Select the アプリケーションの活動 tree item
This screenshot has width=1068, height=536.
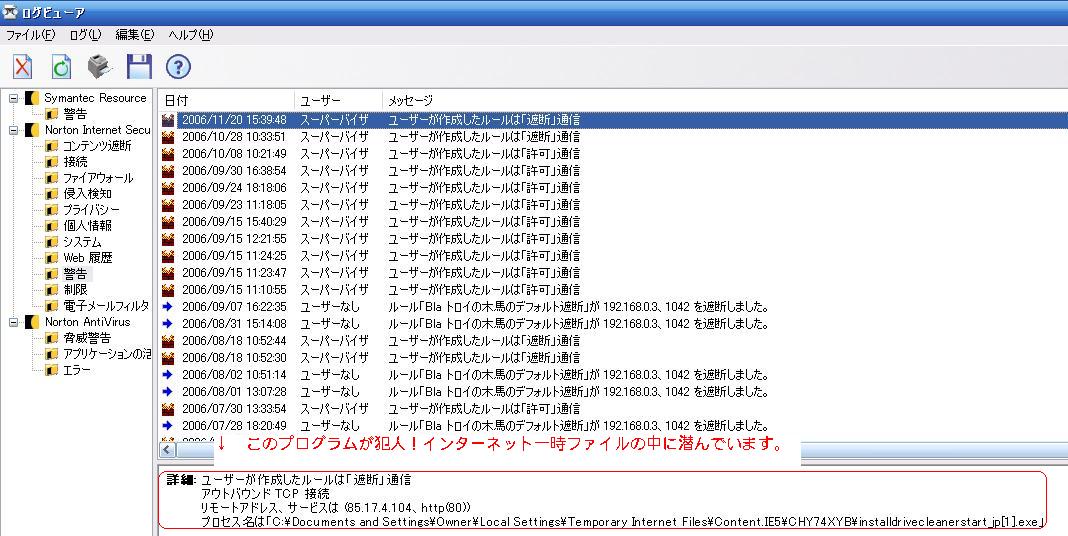106,353
